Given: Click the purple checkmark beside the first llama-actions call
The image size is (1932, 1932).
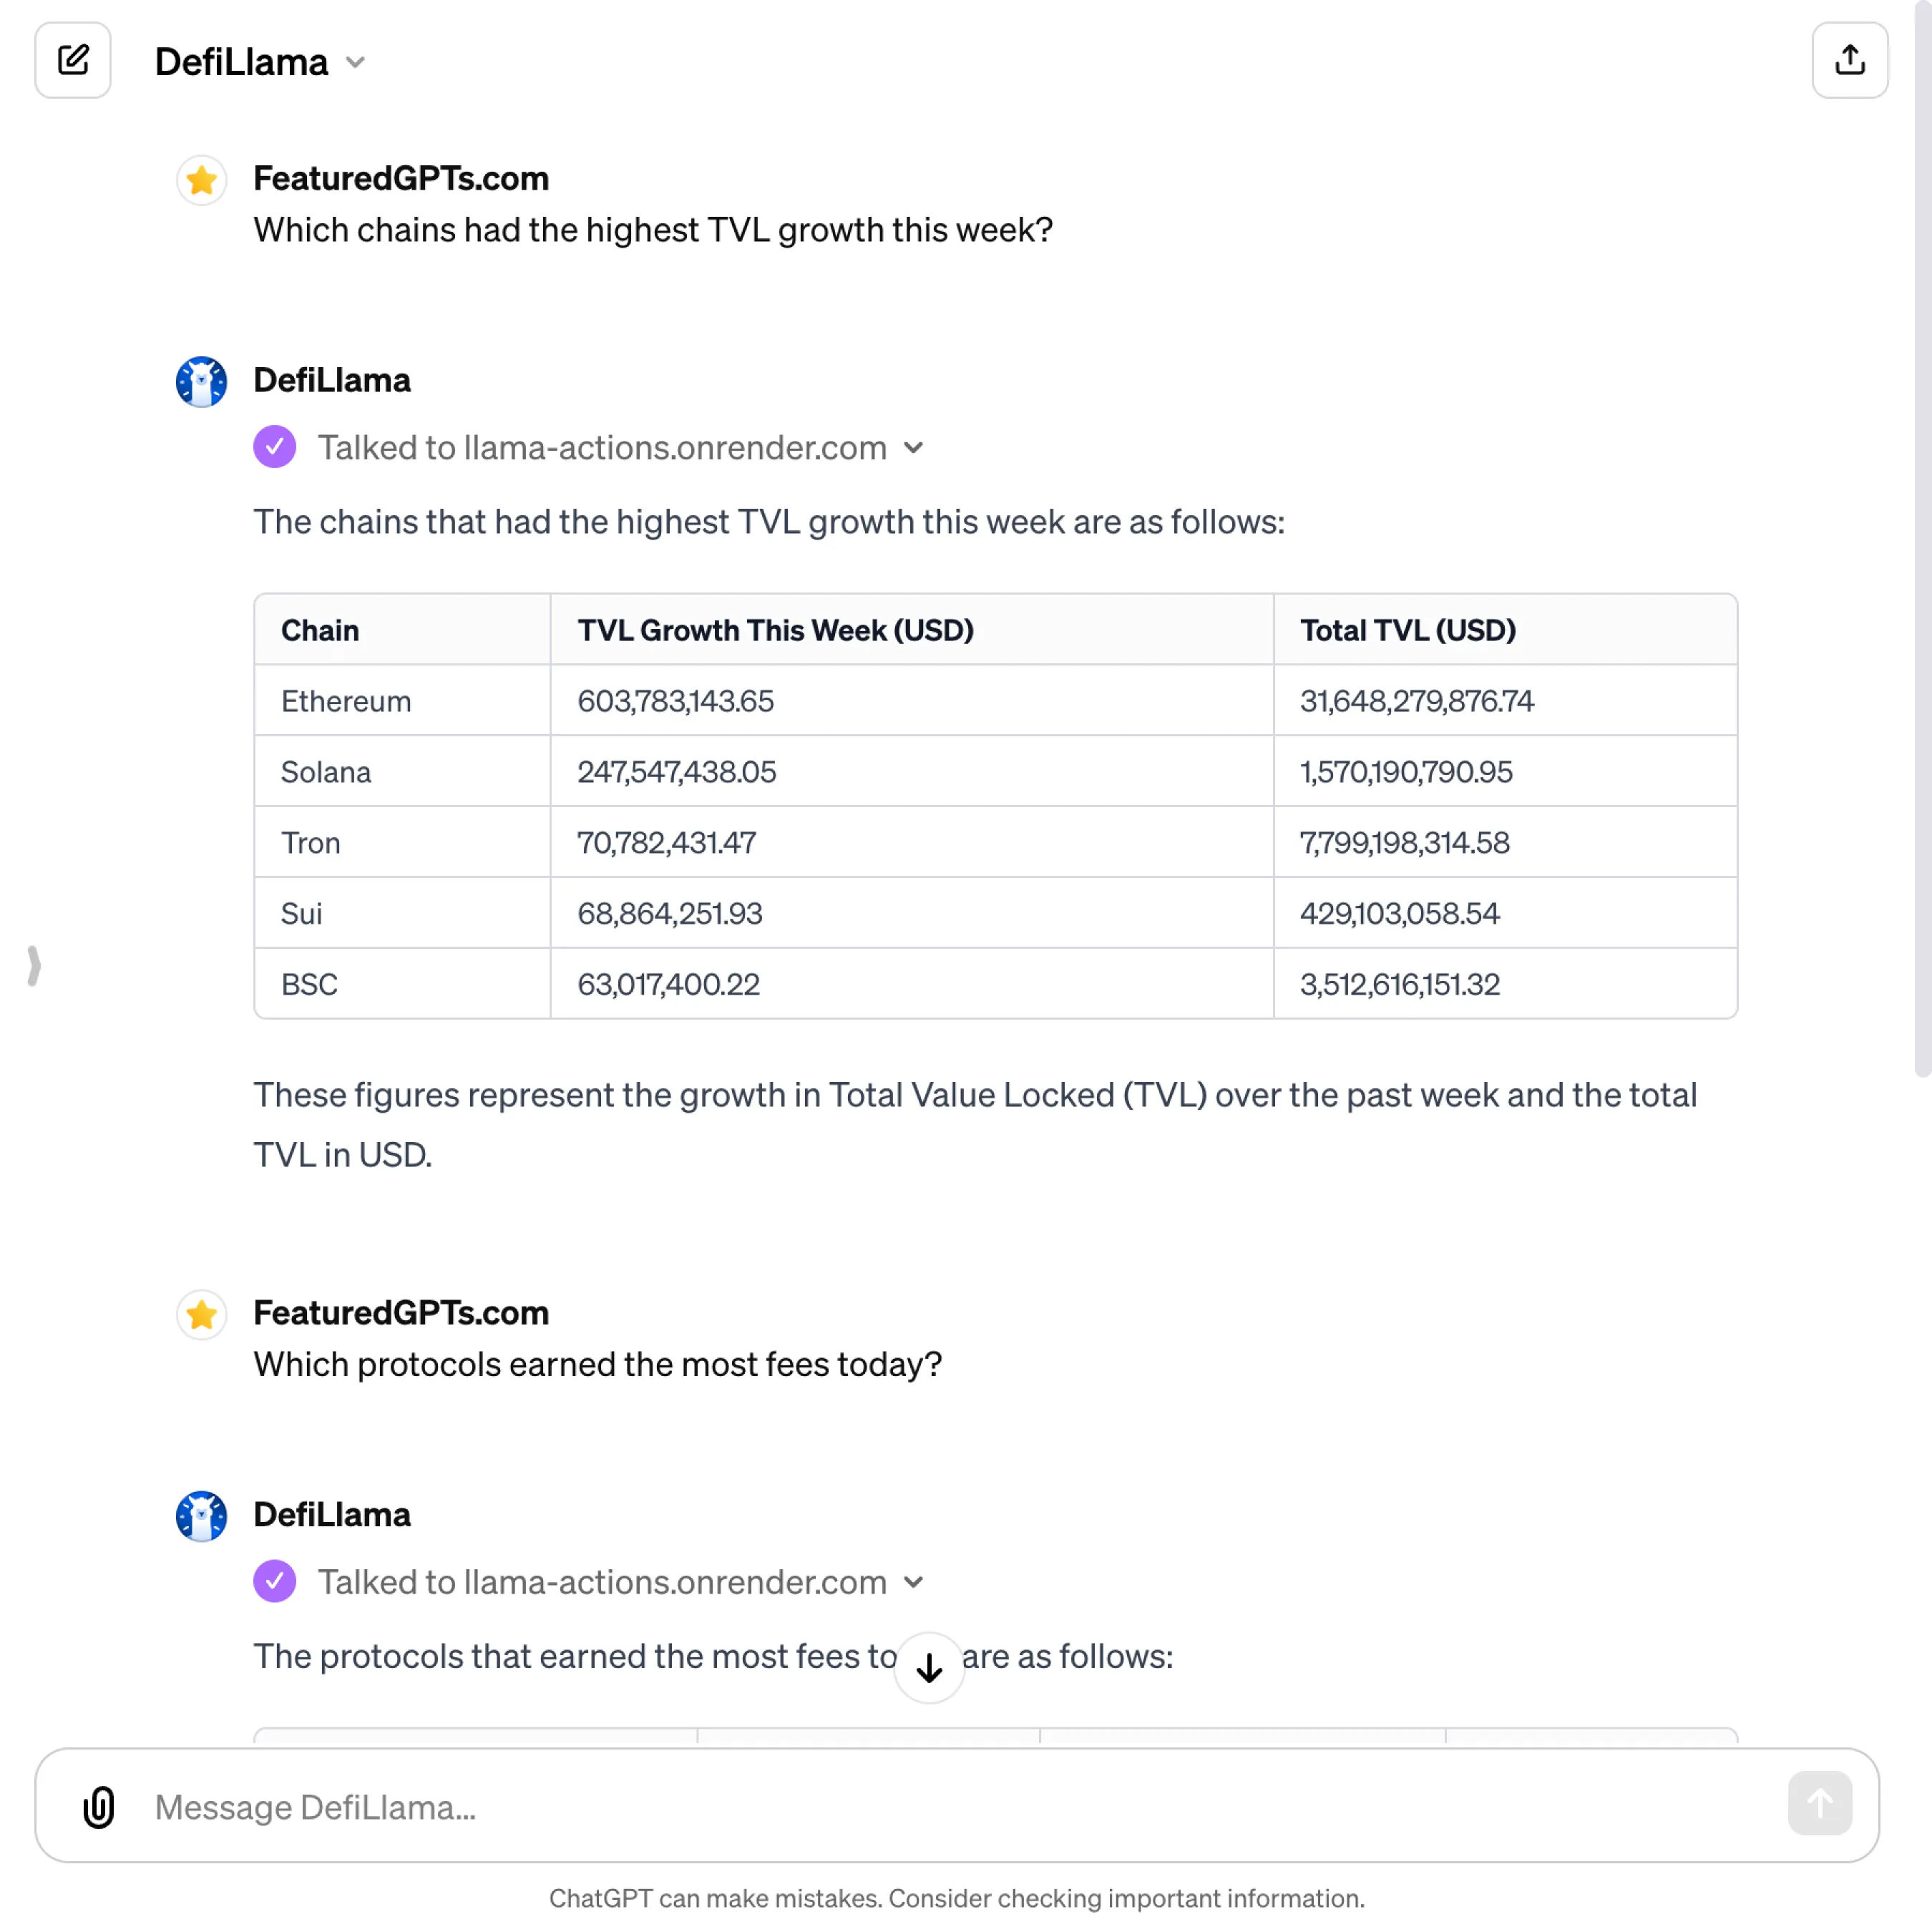Looking at the screenshot, I should [x=275, y=447].
